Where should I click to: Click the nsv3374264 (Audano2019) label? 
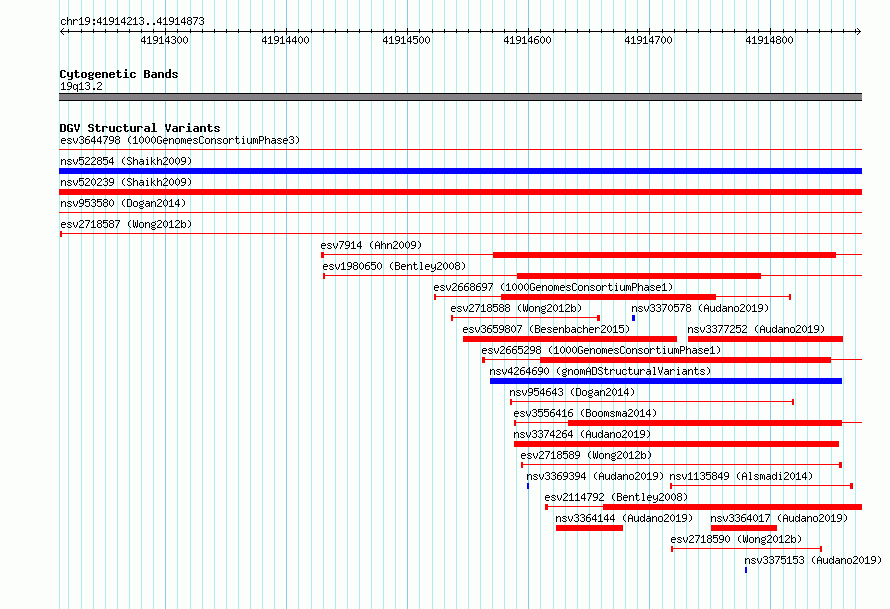(x=582, y=434)
